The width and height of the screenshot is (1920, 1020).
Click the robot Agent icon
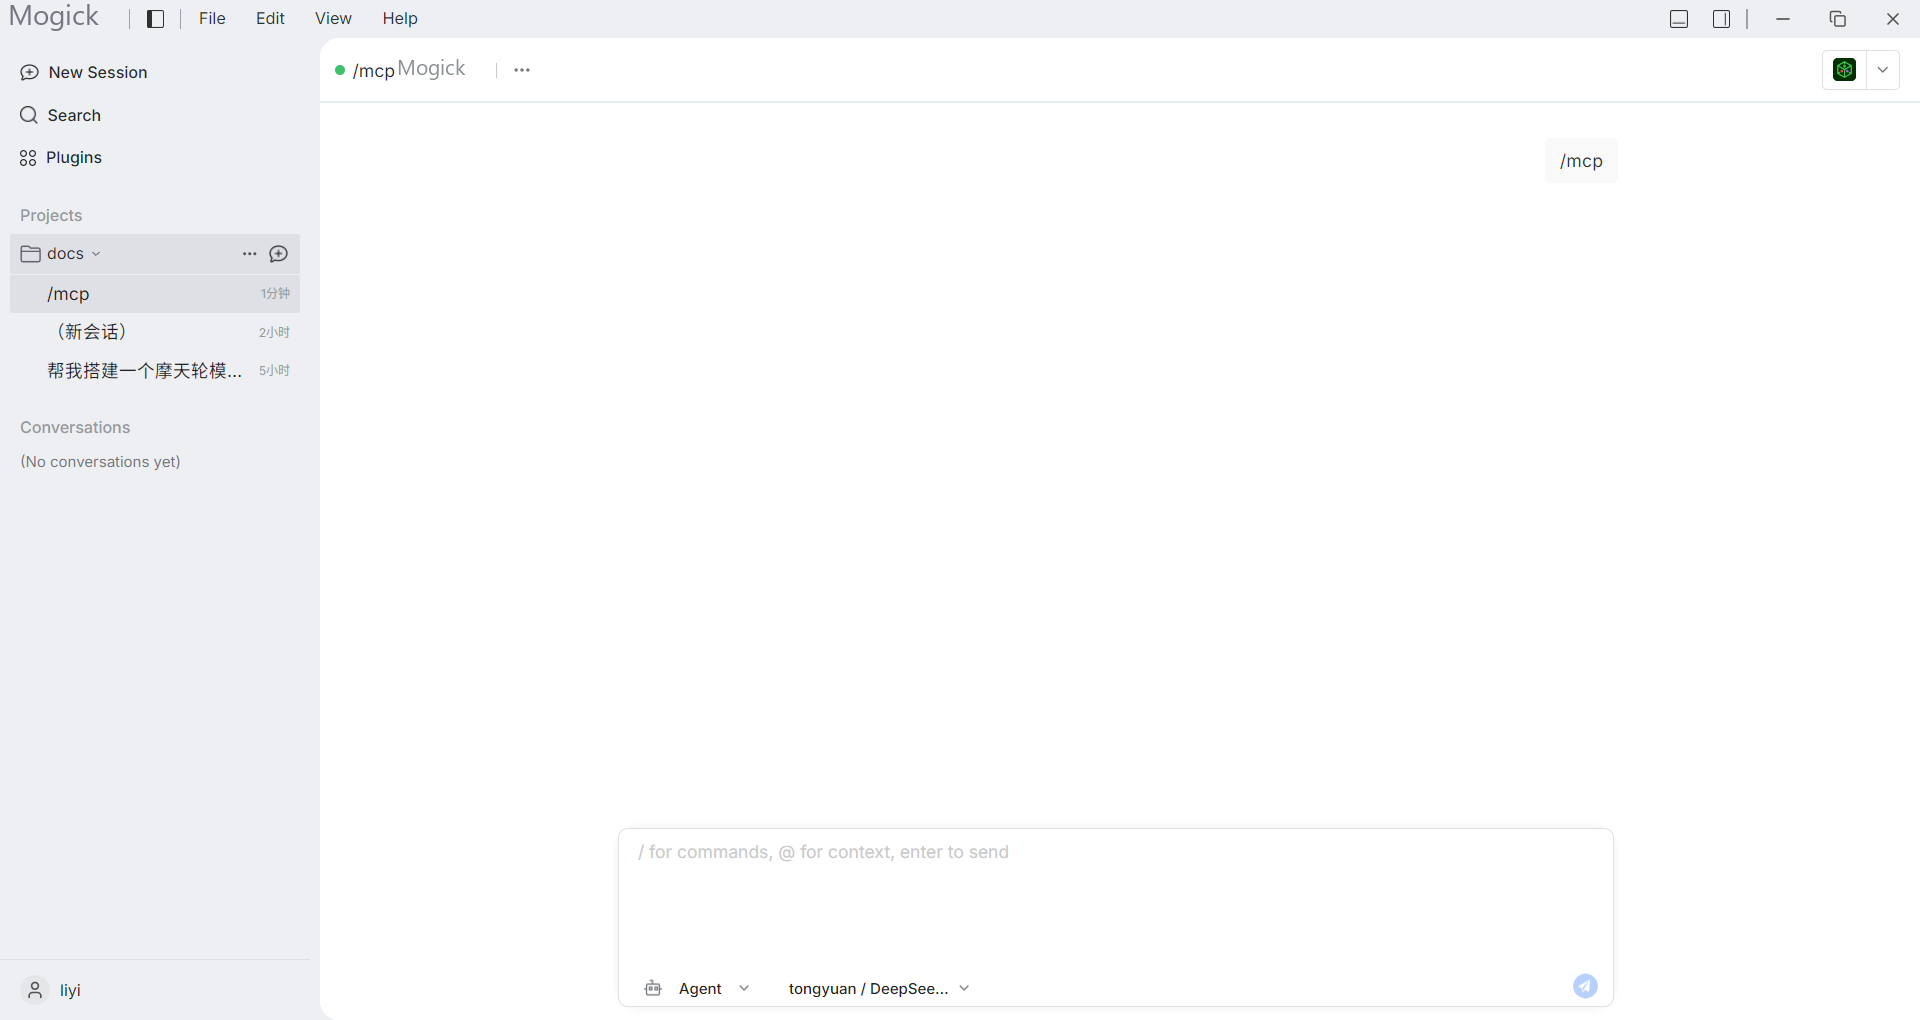[653, 988]
